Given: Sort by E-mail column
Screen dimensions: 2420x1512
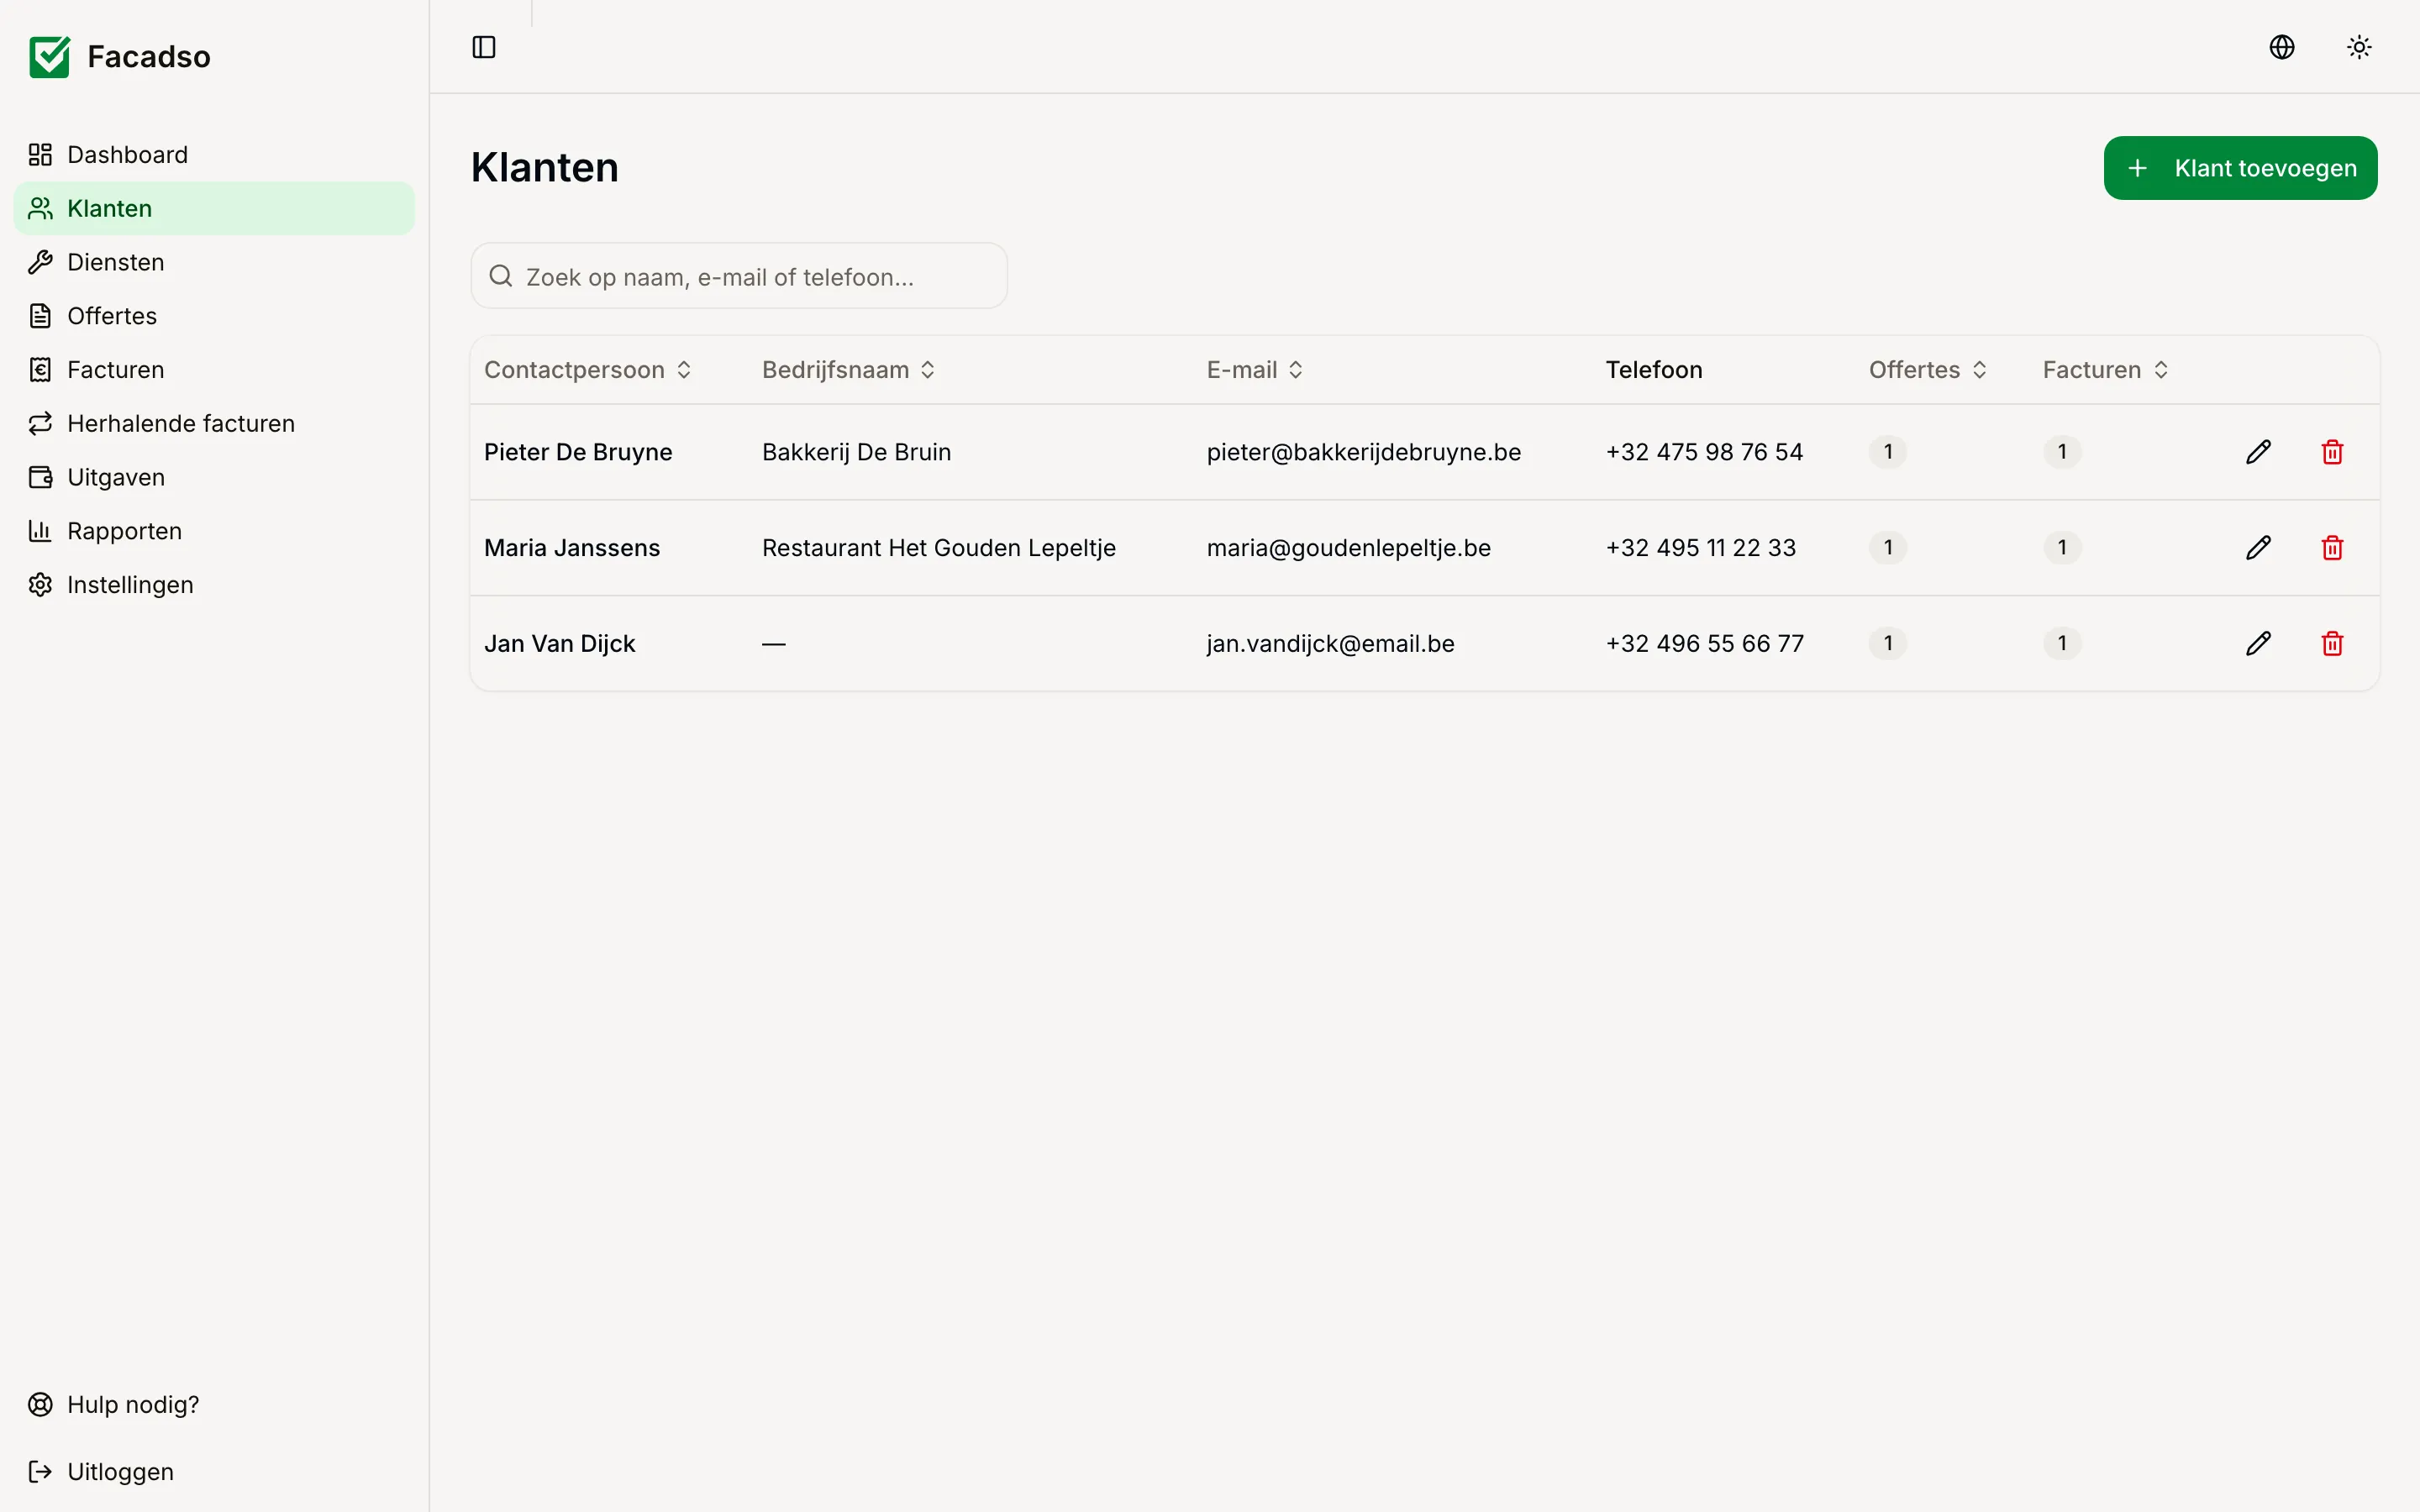Looking at the screenshot, I should point(1255,370).
